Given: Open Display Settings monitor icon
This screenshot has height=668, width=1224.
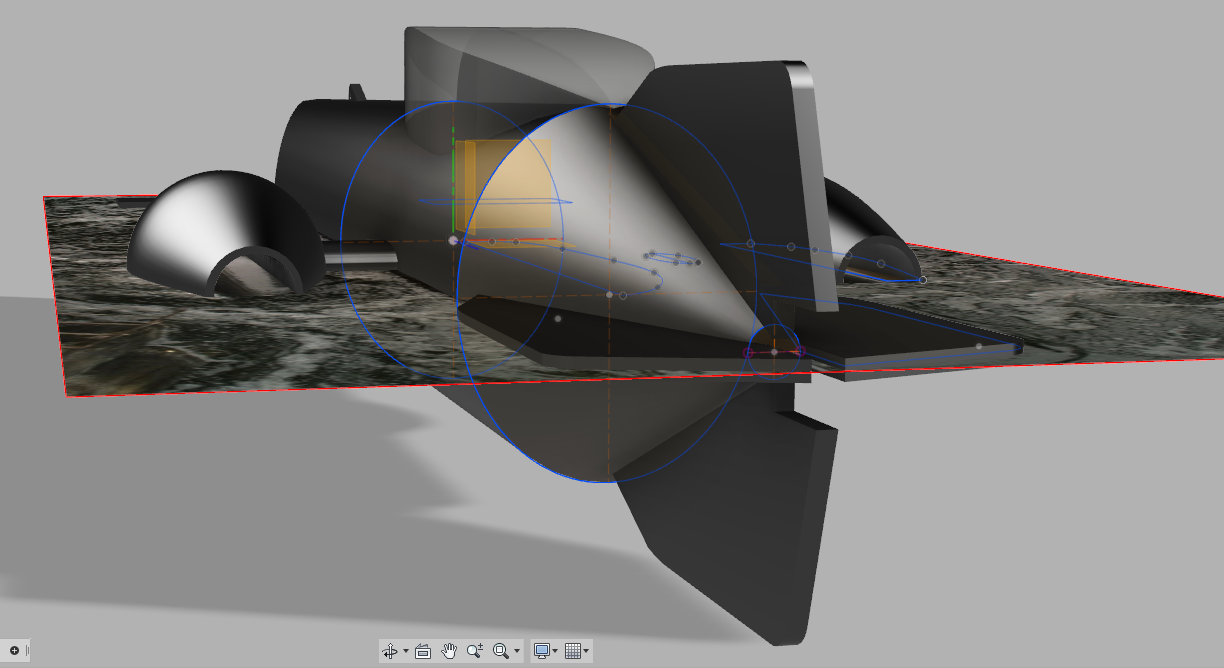Looking at the screenshot, I should [542, 651].
